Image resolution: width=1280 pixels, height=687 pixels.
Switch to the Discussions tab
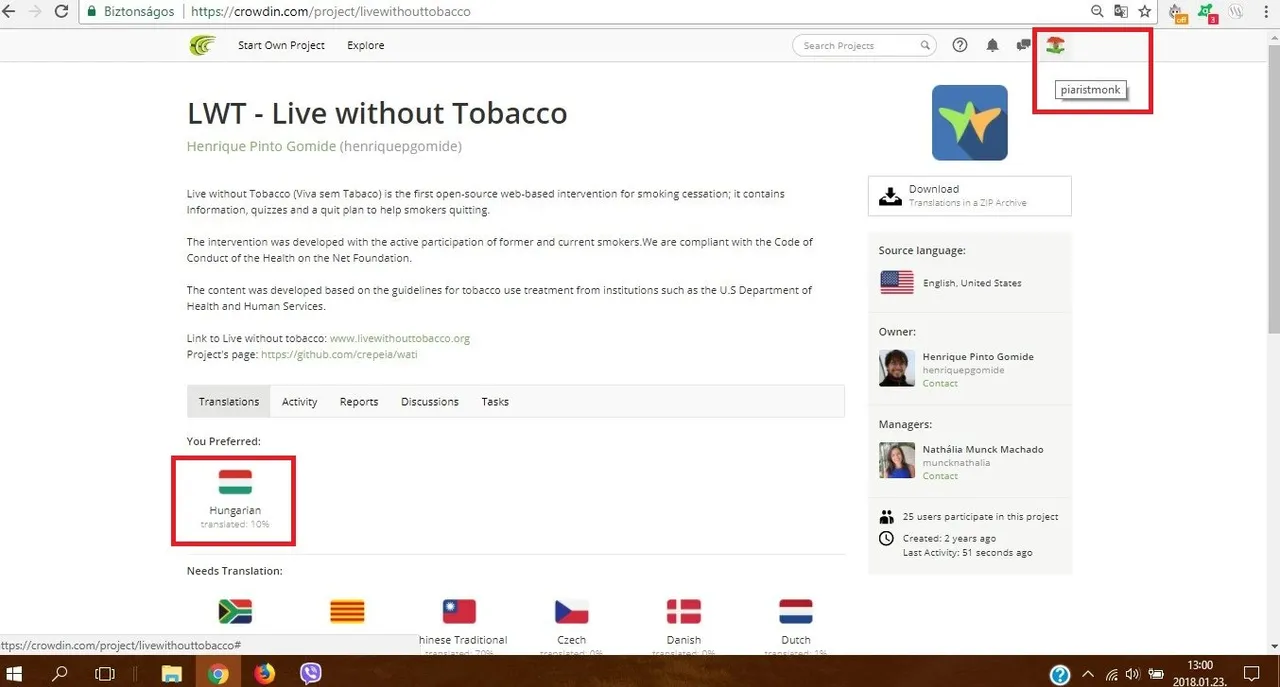click(x=430, y=402)
